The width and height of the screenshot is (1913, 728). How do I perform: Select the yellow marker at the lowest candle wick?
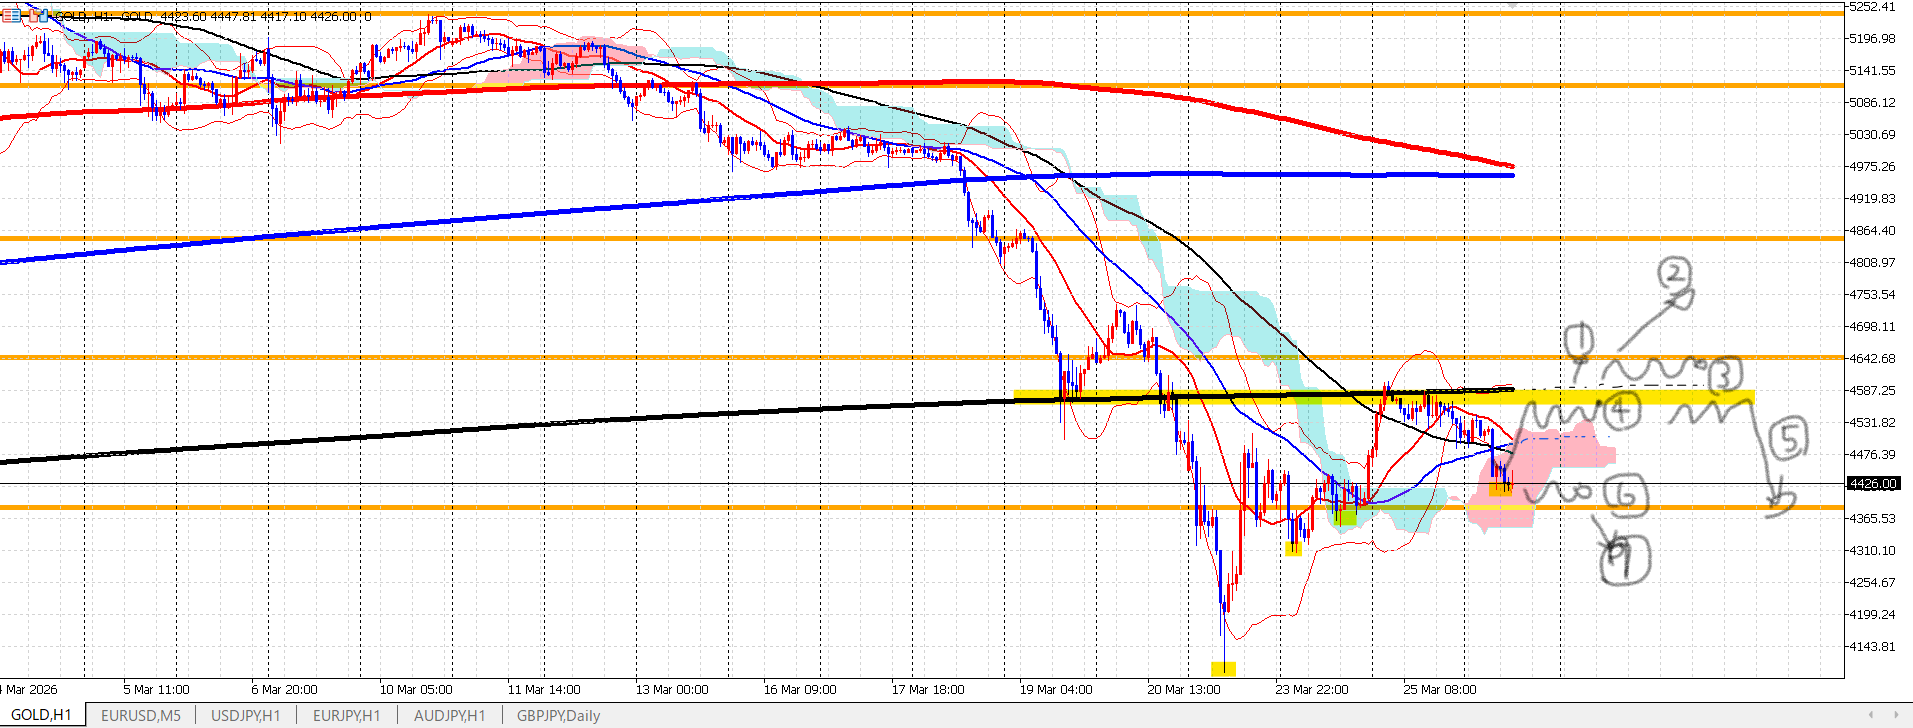[1223, 668]
